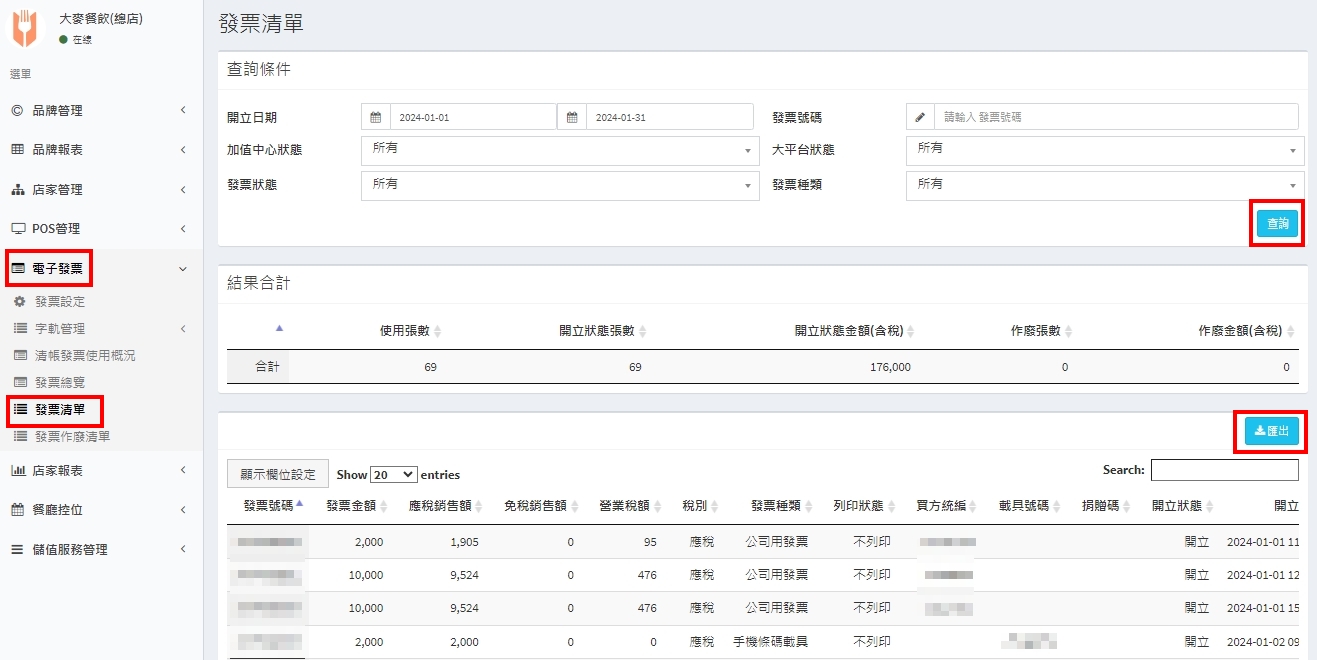Click the gear icon for 發票設定
This screenshot has height=660, width=1317.
pyautogui.click(x=19, y=301)
